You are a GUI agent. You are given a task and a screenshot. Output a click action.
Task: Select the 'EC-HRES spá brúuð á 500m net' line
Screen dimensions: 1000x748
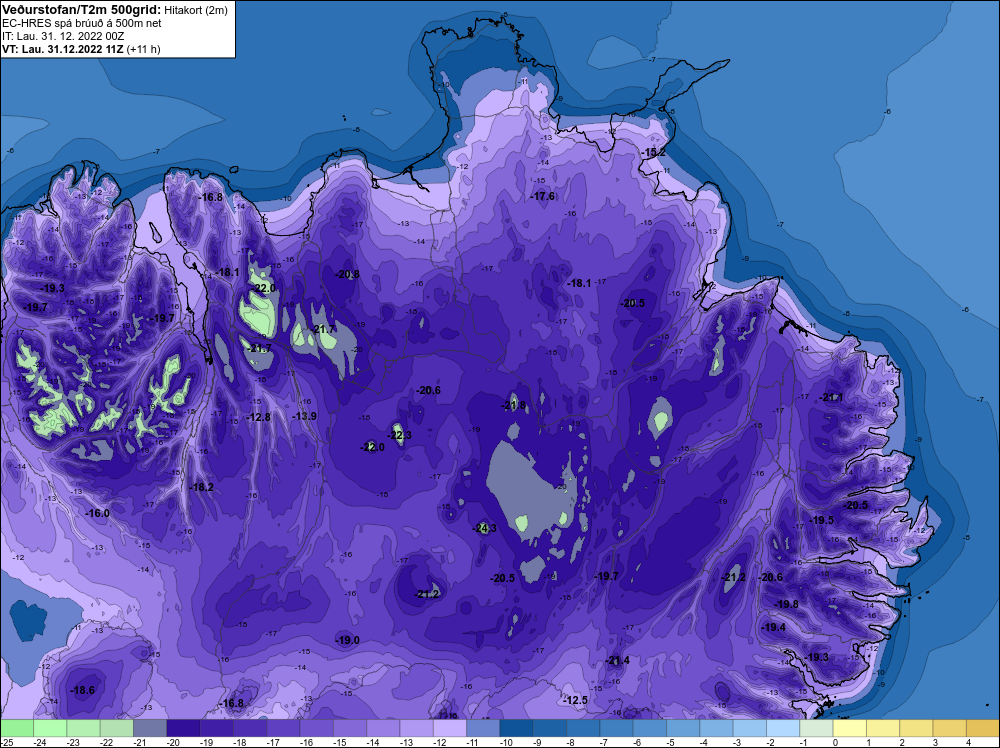[x=82, y=23]
